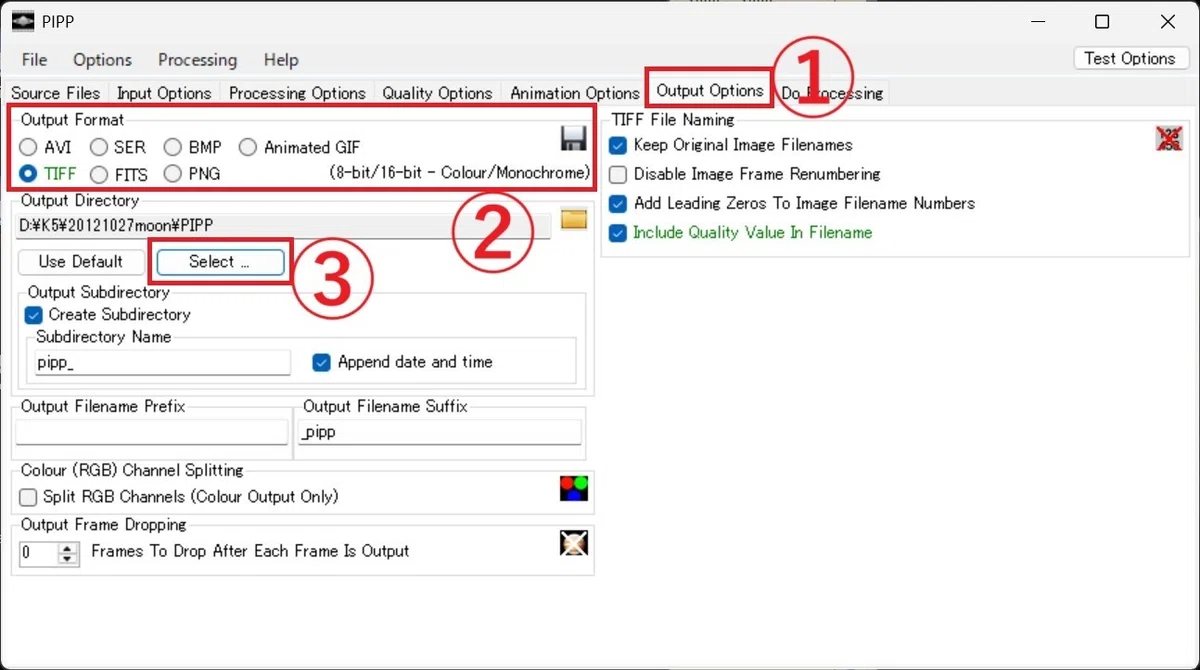Switch to the Input Options tab
Image resolution: width=1200 pixels, height=670 pixels.
(164, 93)
